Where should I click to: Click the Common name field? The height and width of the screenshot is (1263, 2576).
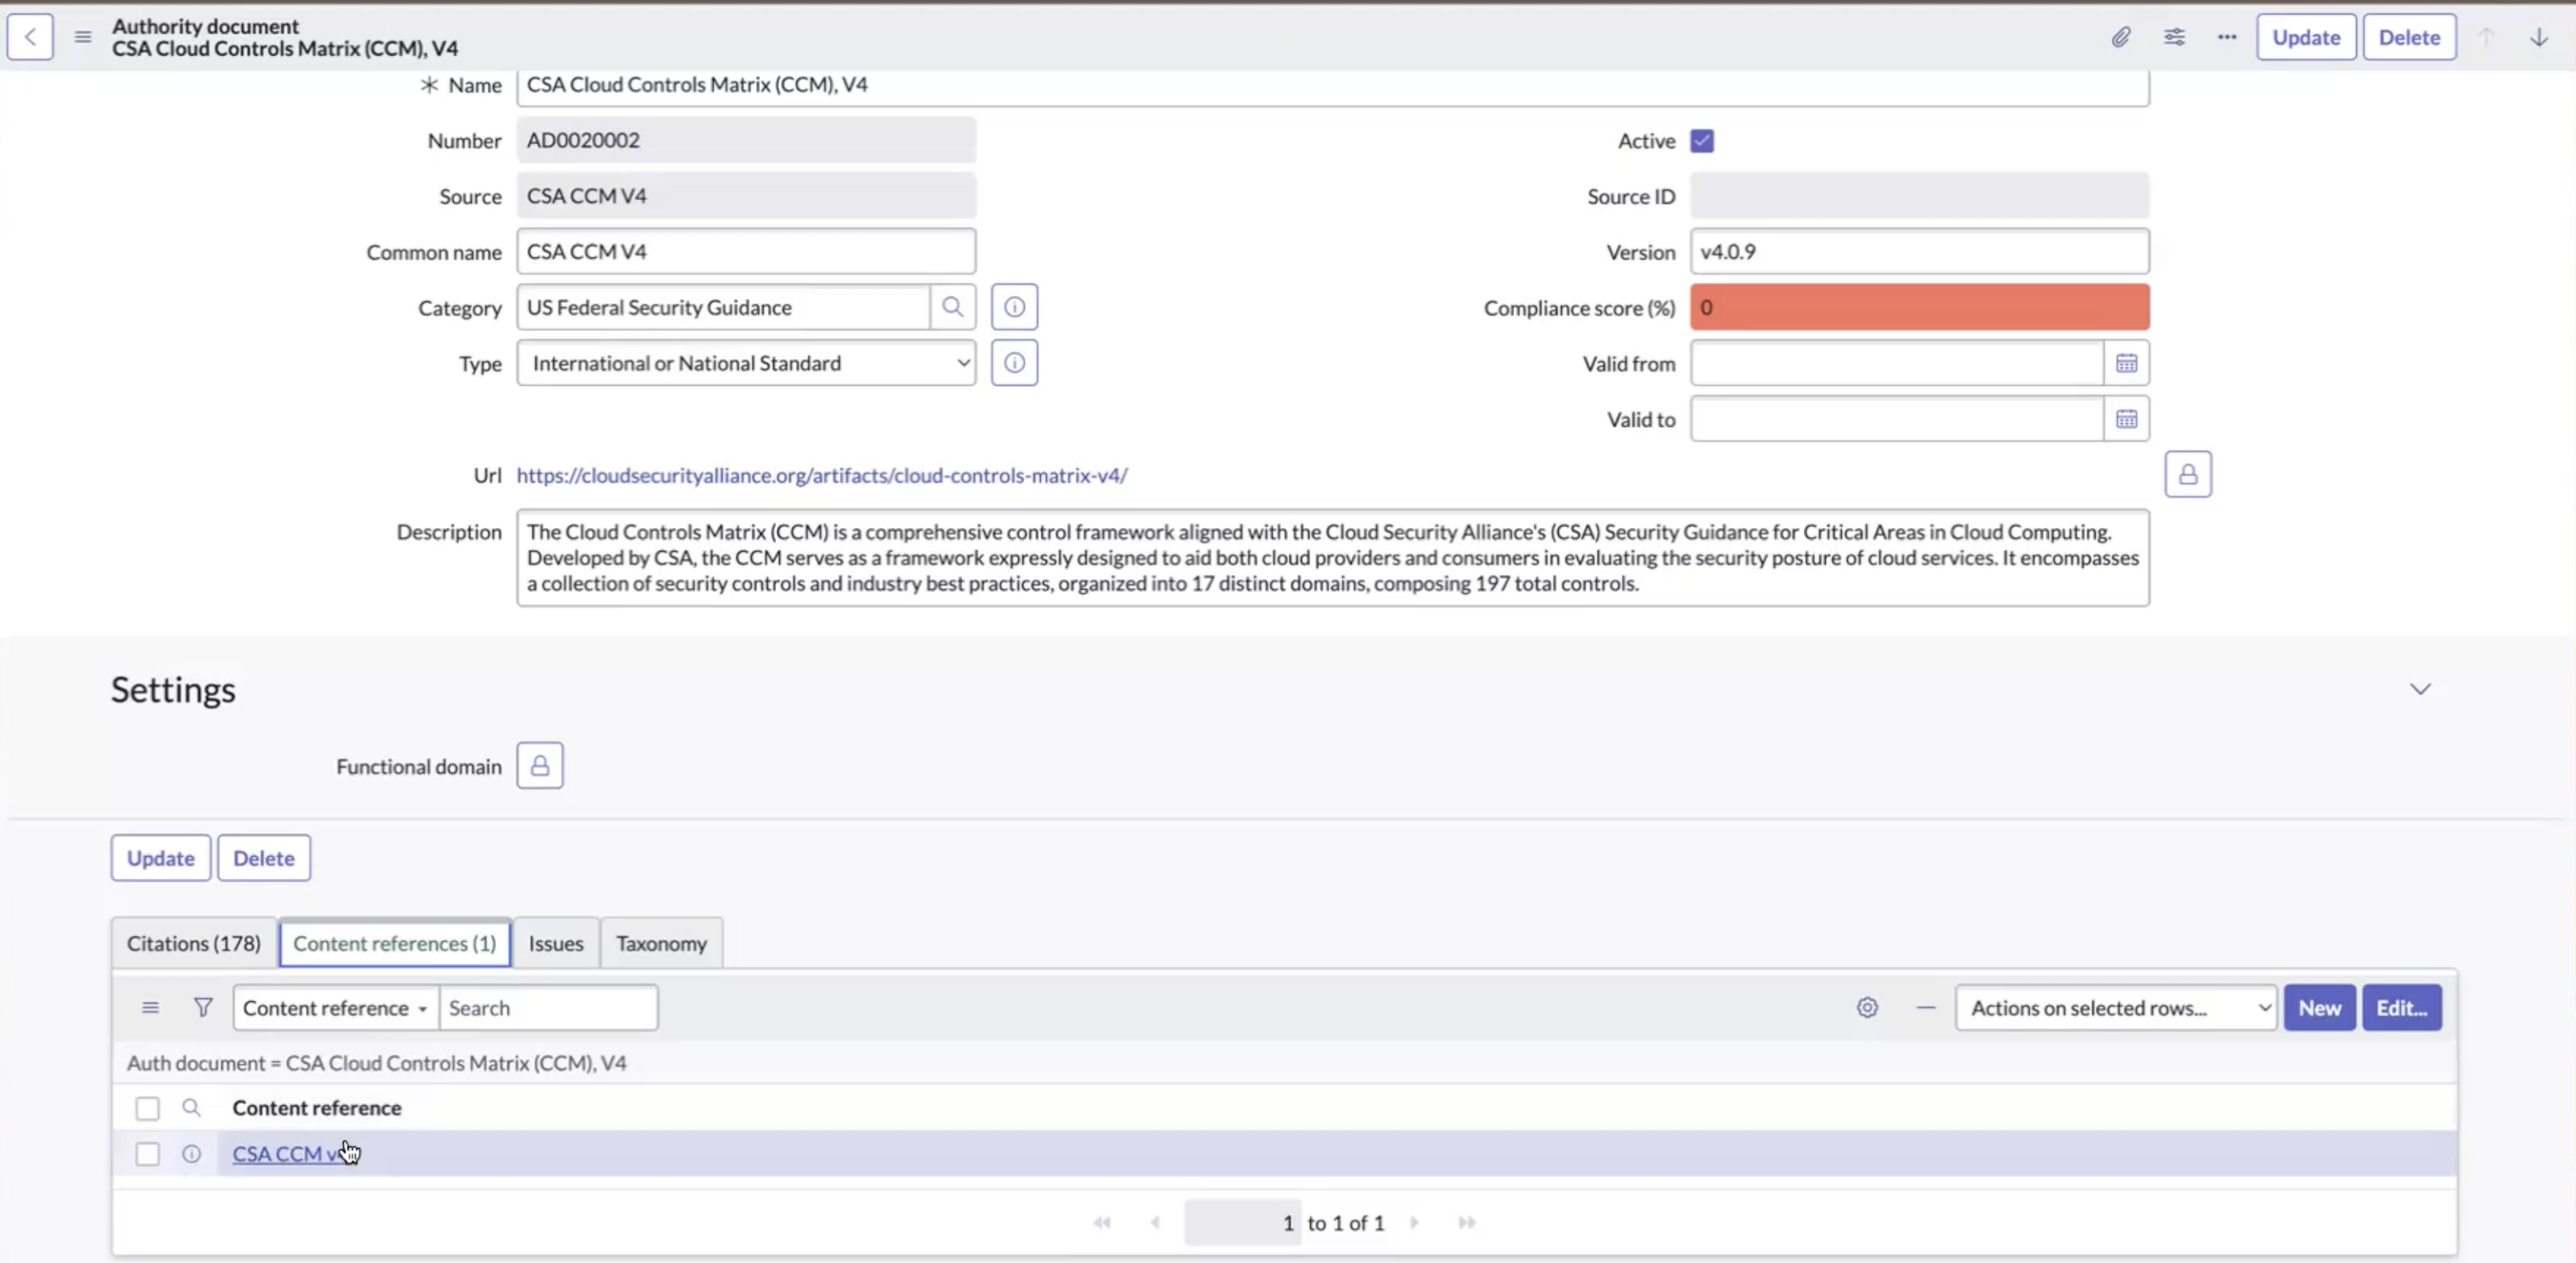(x=746, y=251)
